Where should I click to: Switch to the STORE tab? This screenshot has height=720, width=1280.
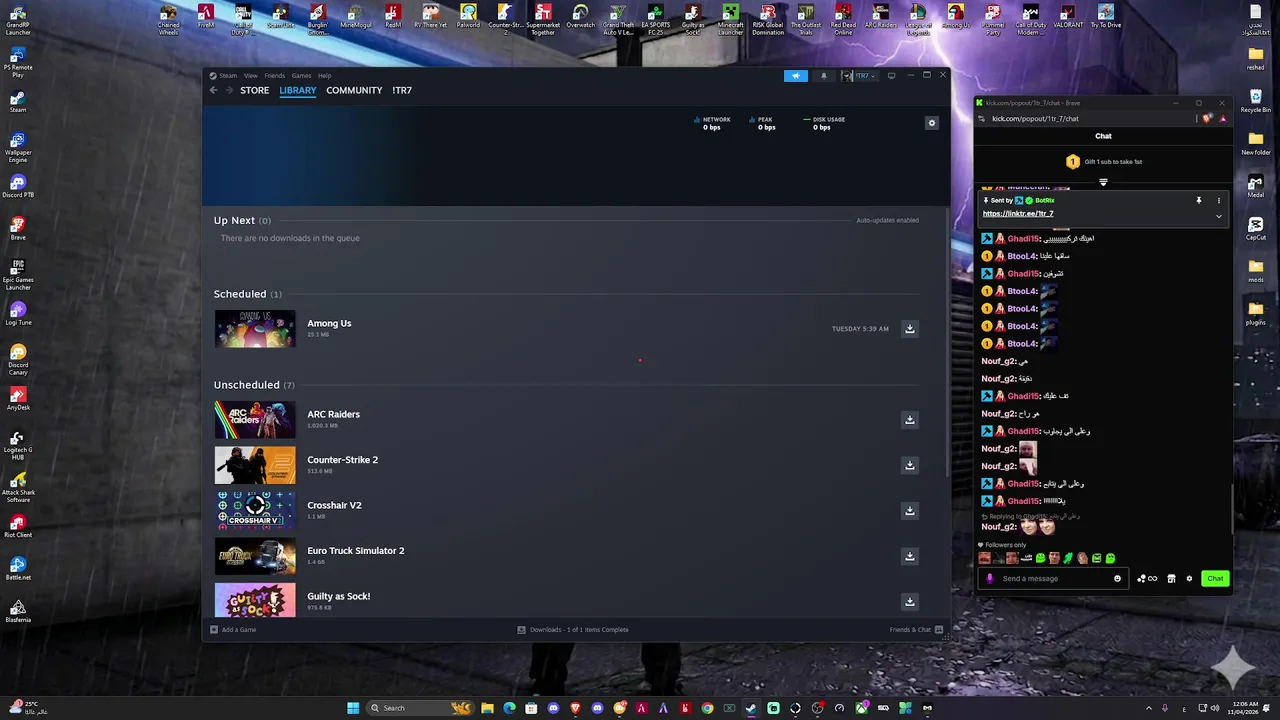tap(254, 90)
